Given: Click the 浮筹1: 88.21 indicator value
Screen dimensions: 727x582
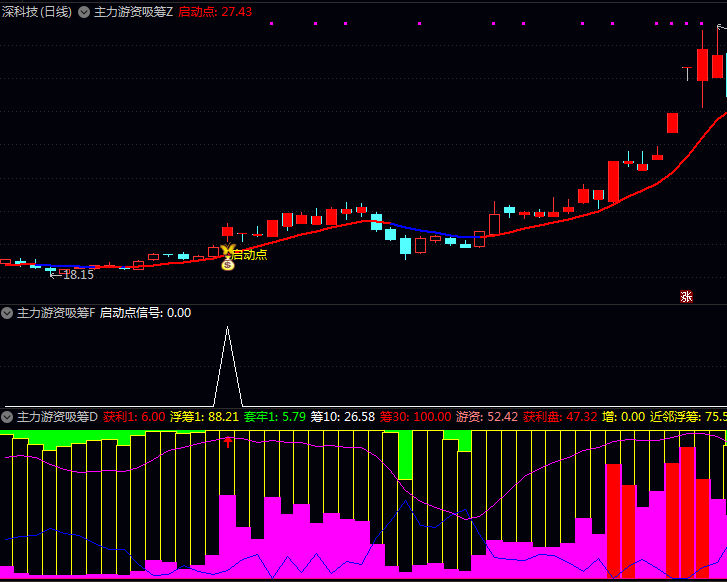Looking at the screenshot, I should (204, 416).
